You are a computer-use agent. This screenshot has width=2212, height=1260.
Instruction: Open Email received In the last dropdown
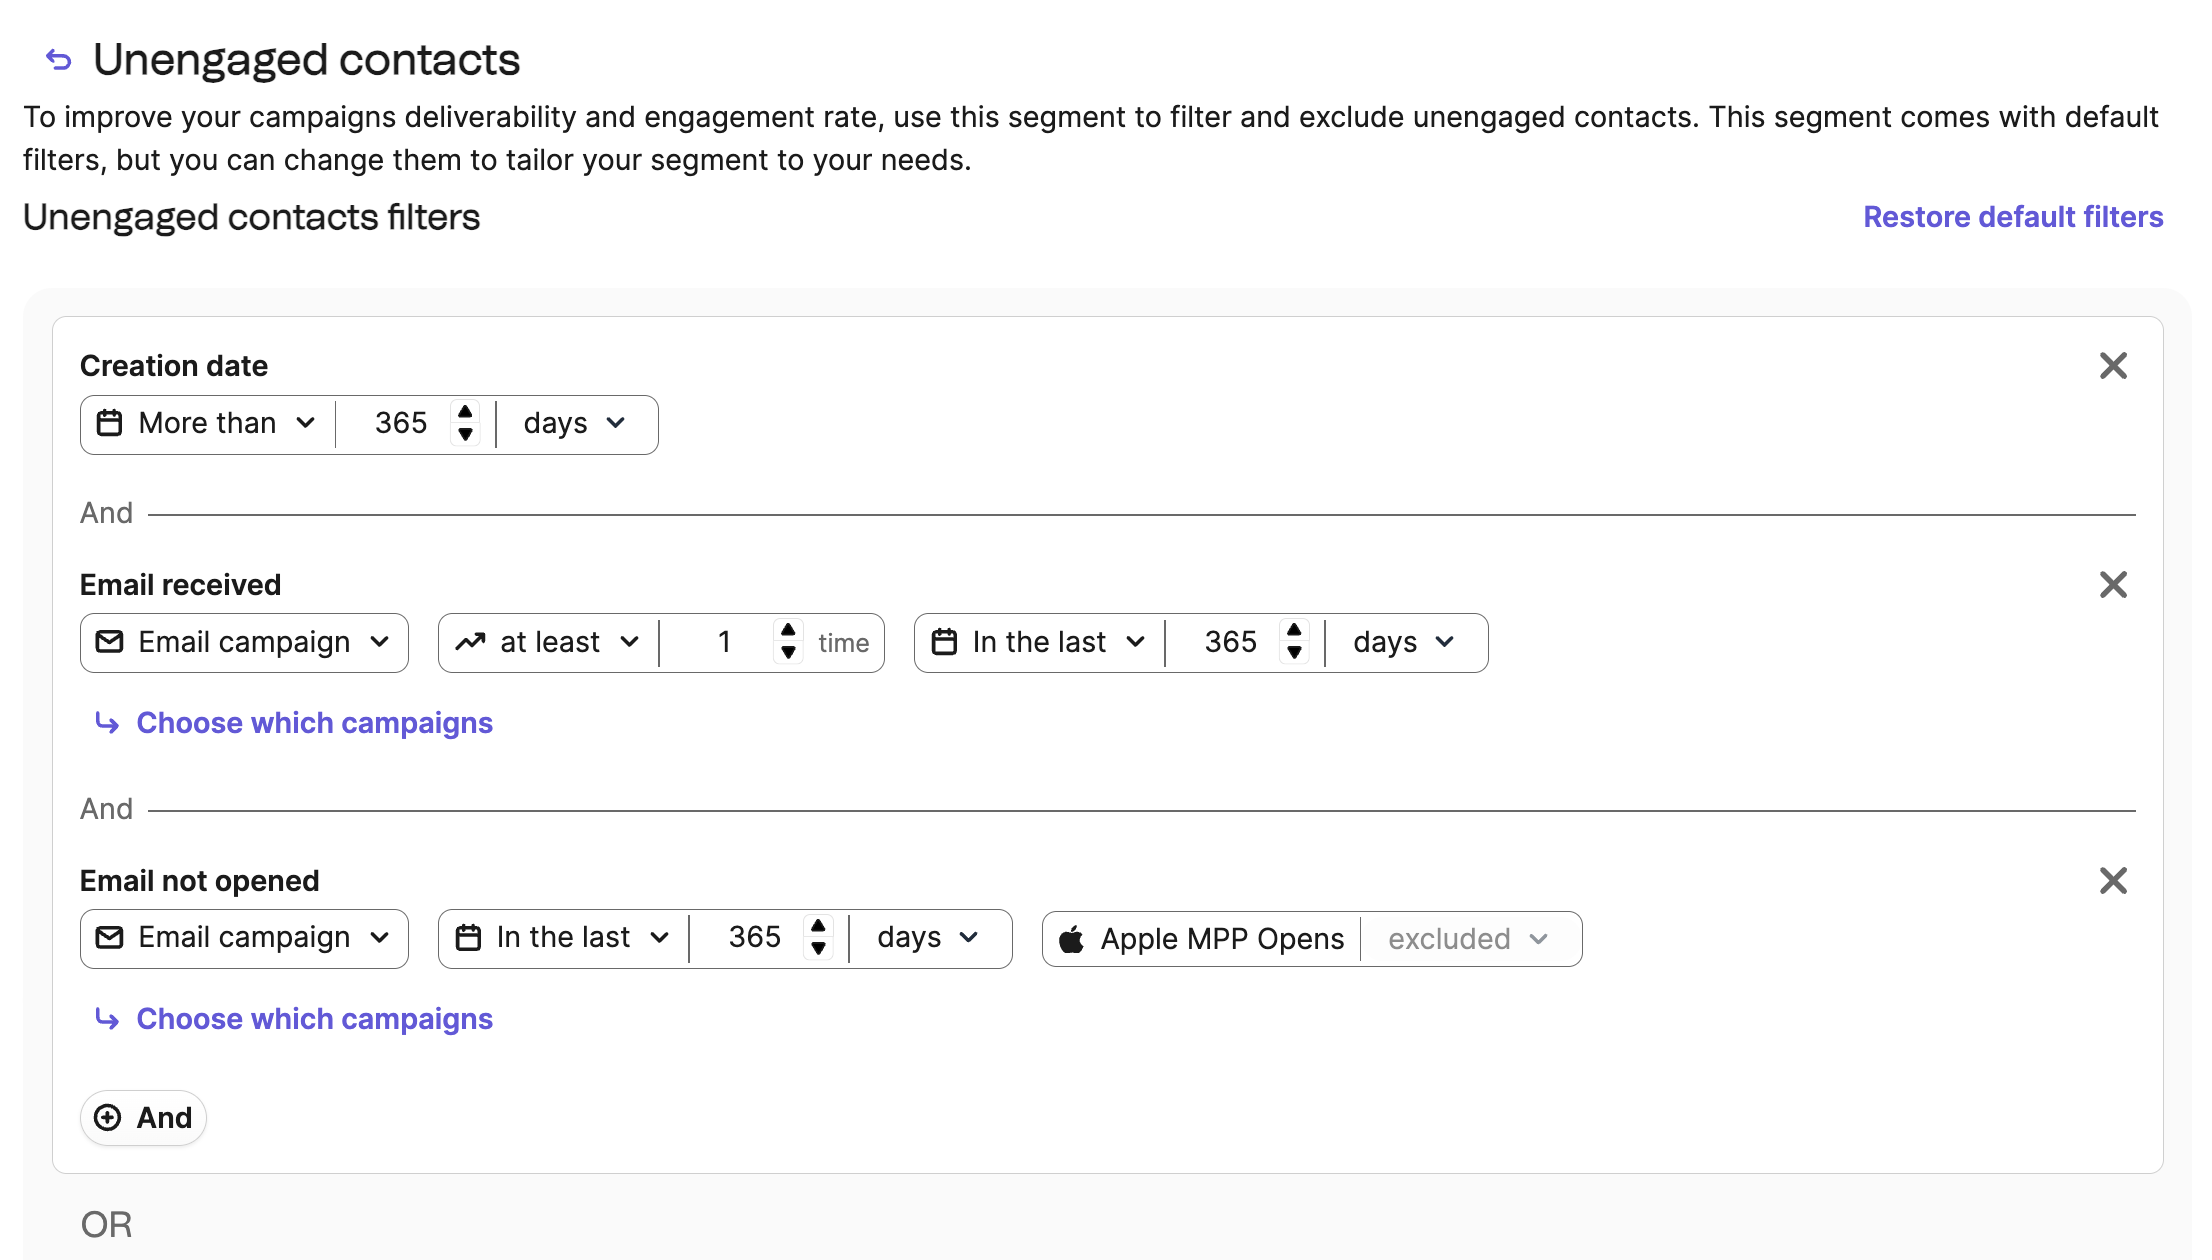1040,643
